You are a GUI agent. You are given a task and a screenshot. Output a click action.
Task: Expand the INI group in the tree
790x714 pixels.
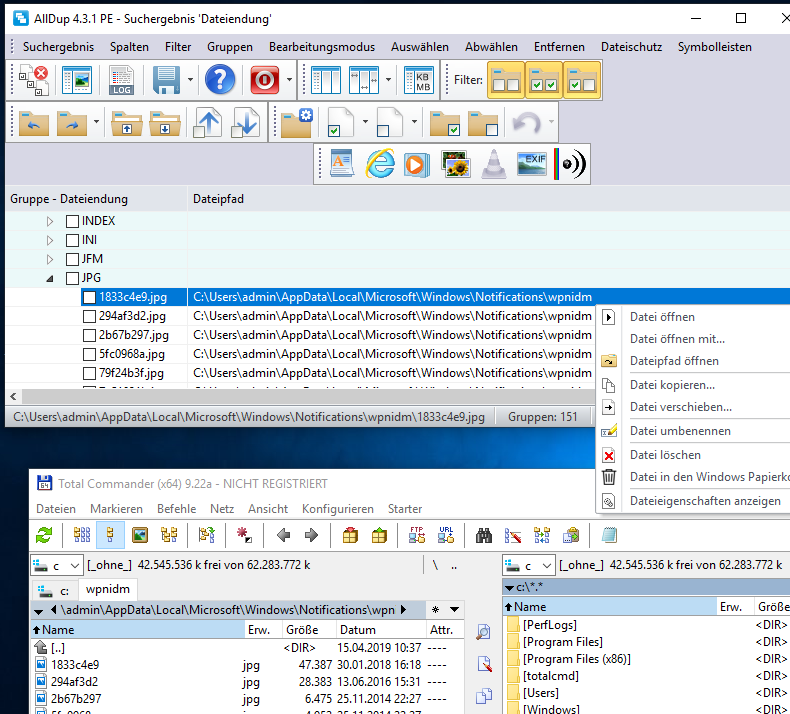tap(51, 240)
